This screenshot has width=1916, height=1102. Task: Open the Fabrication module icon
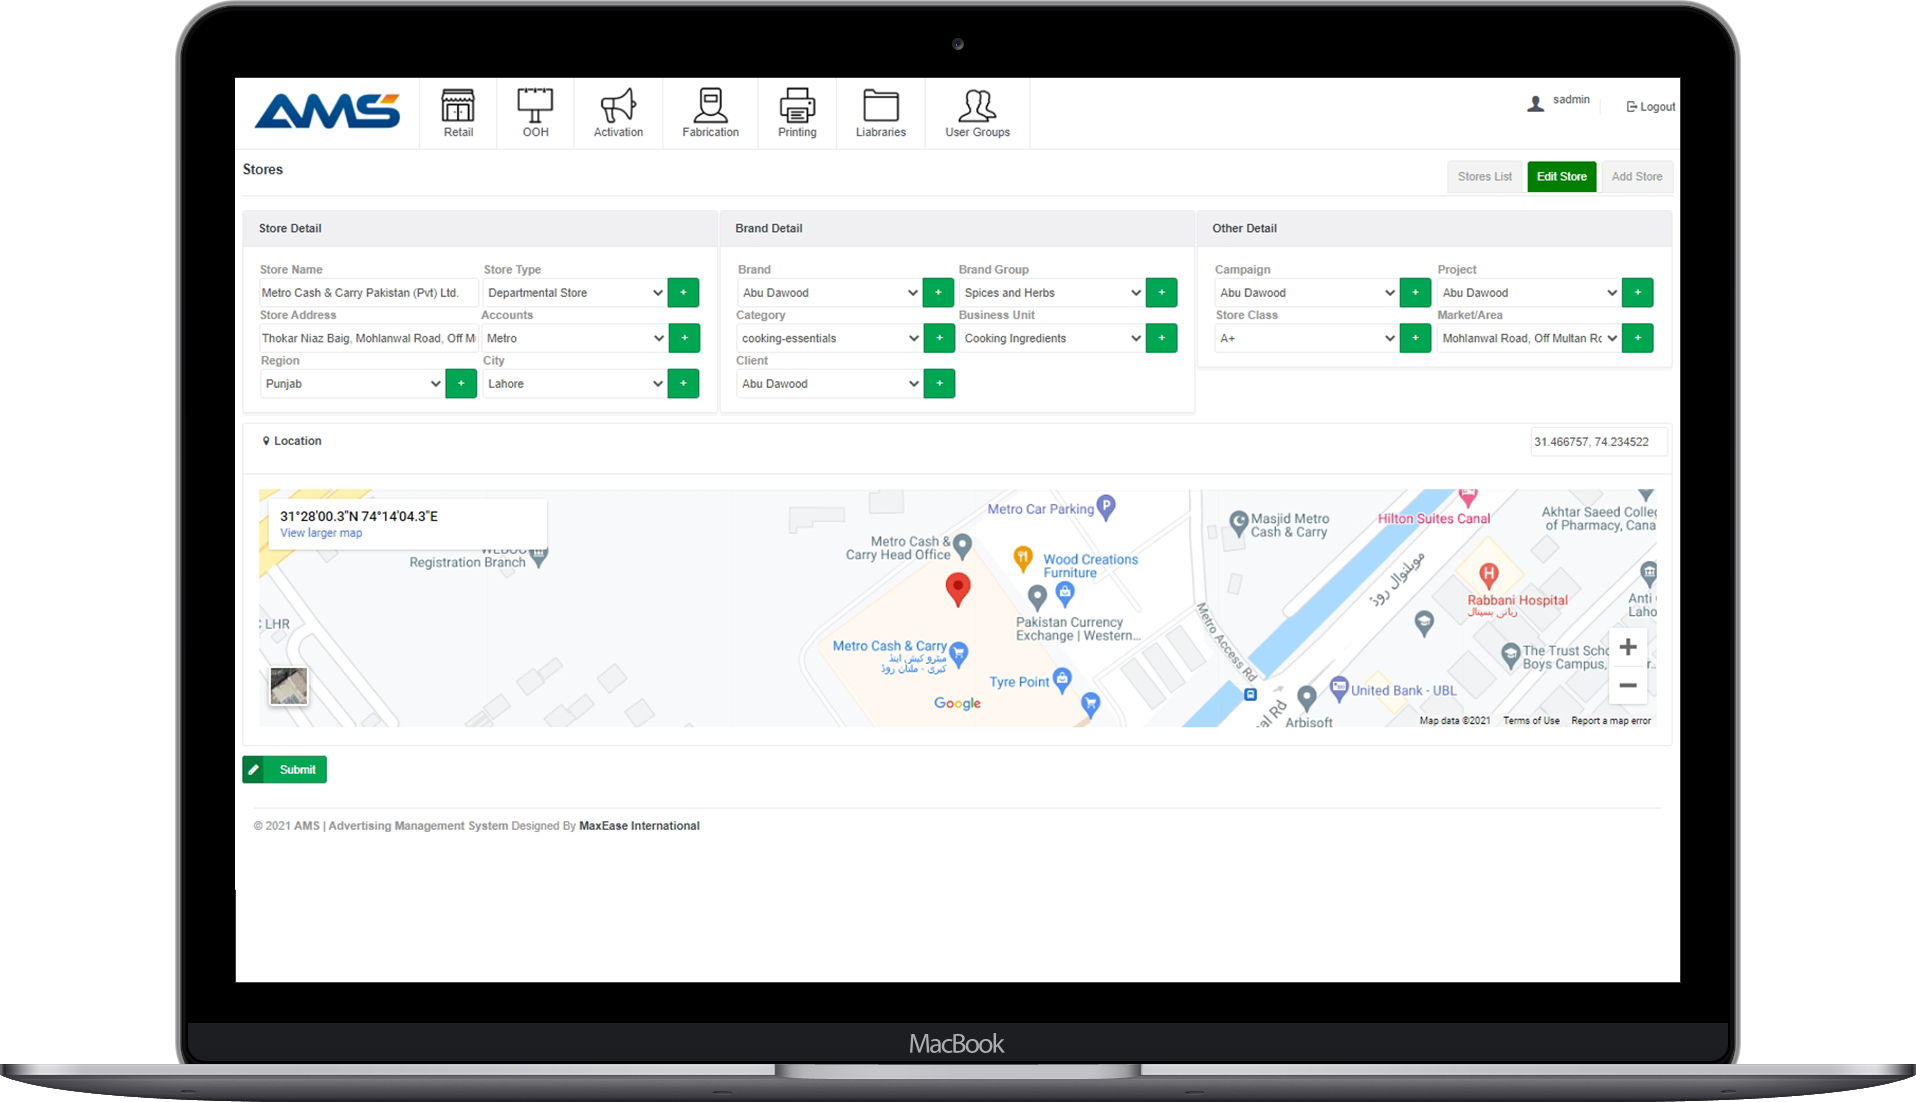click(710, 113)
